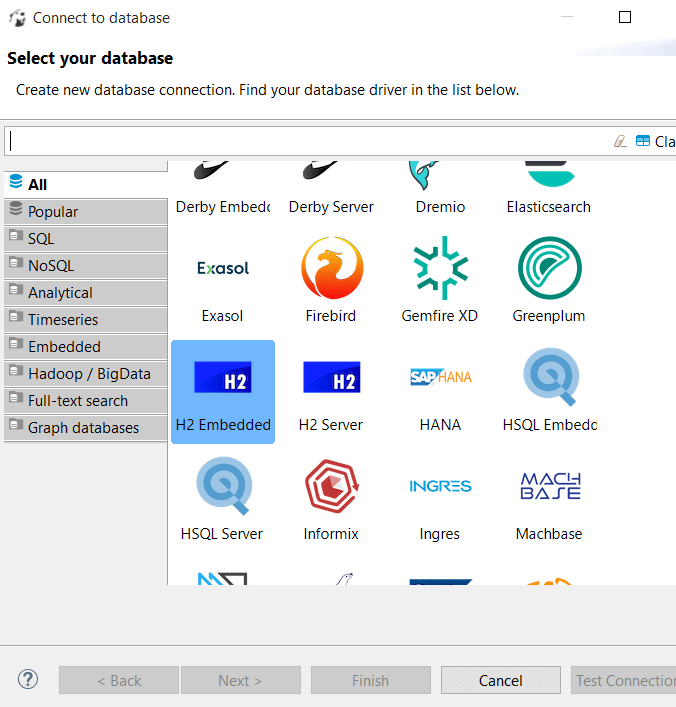This screenshot has width=676, height=707.
Task: Open Hadoop / BigData category
Action: [x=86, y=374]
